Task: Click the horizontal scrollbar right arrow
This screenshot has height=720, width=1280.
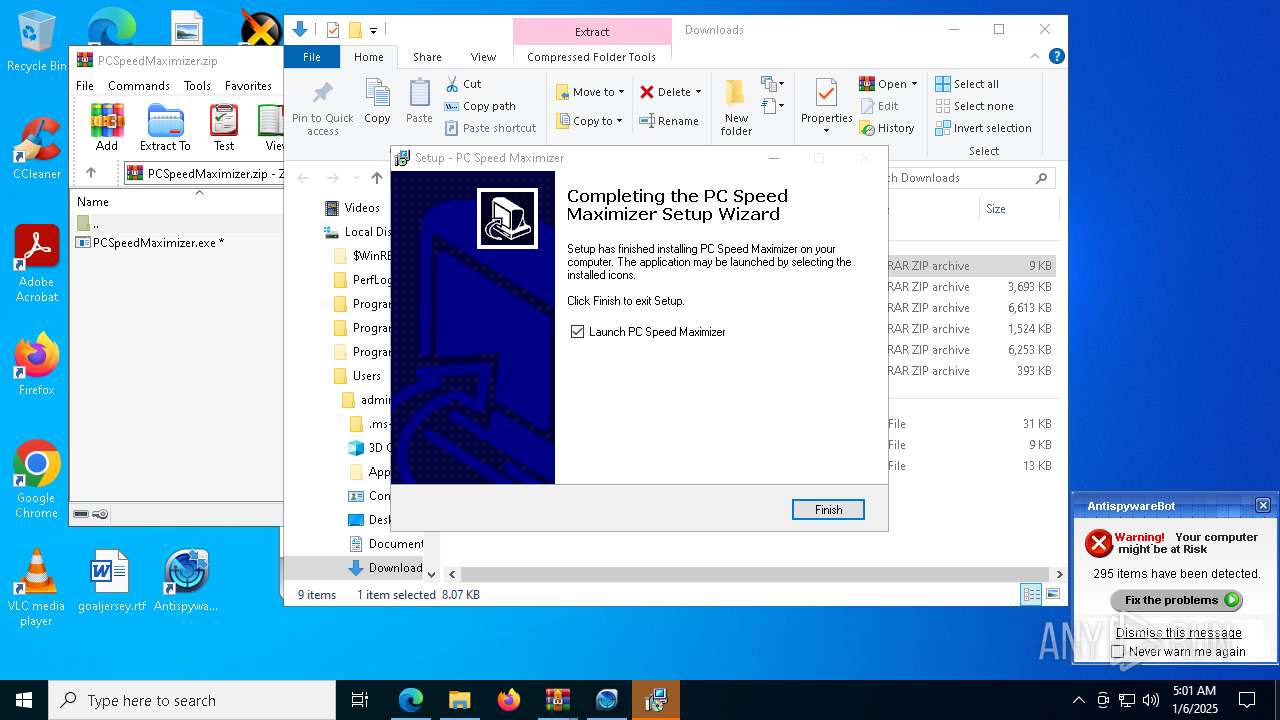Action: pyautogui.click(x=1059, y=574)
